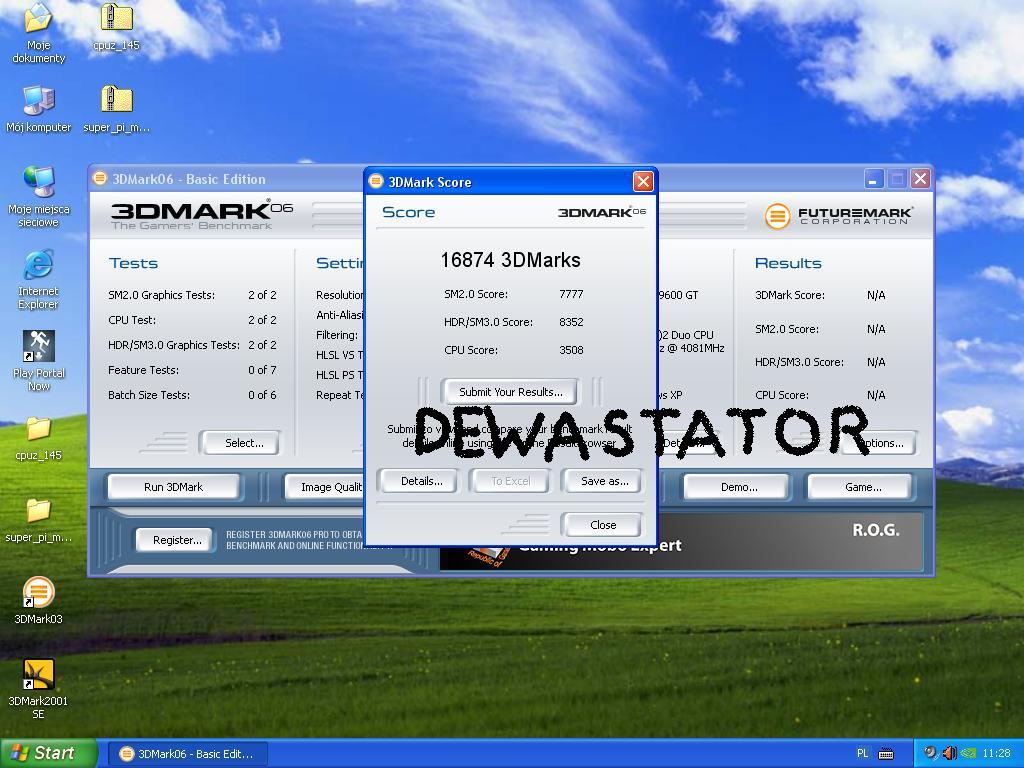Click Submit Your Results button

pos(510,392)
